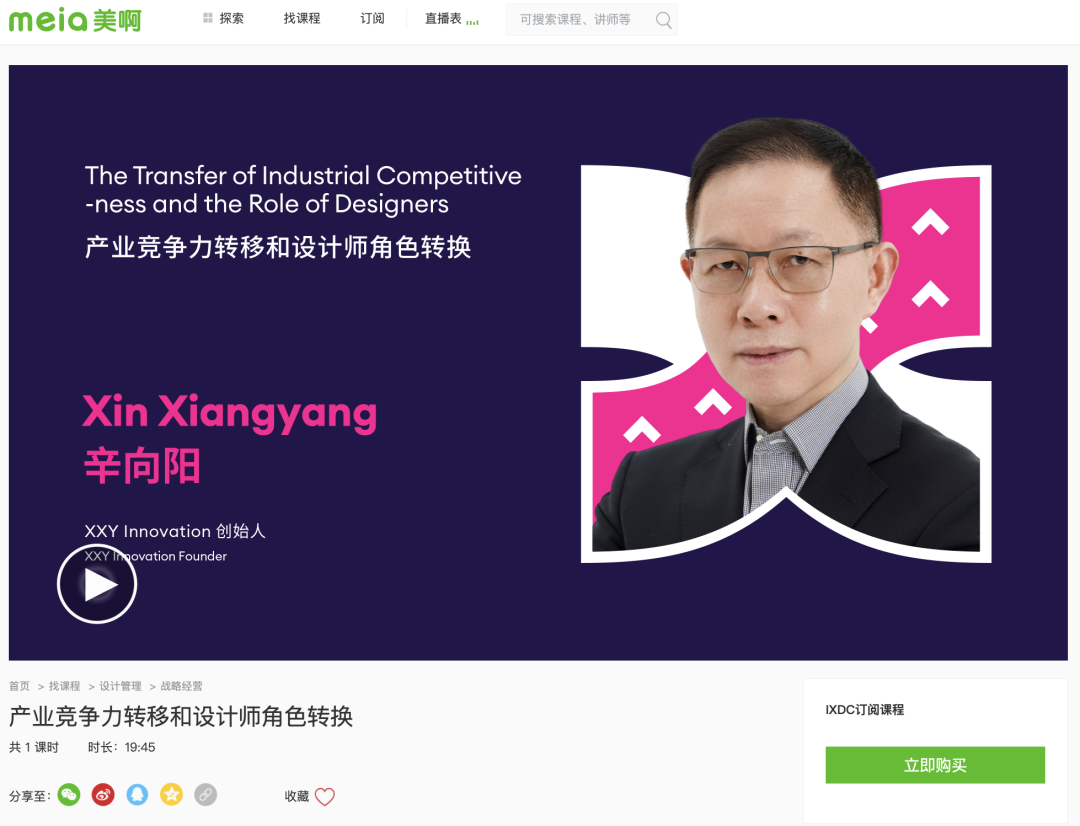1080x826 pixels.
Task: Click the 探索 grid icon
Action: coord(207,18)
